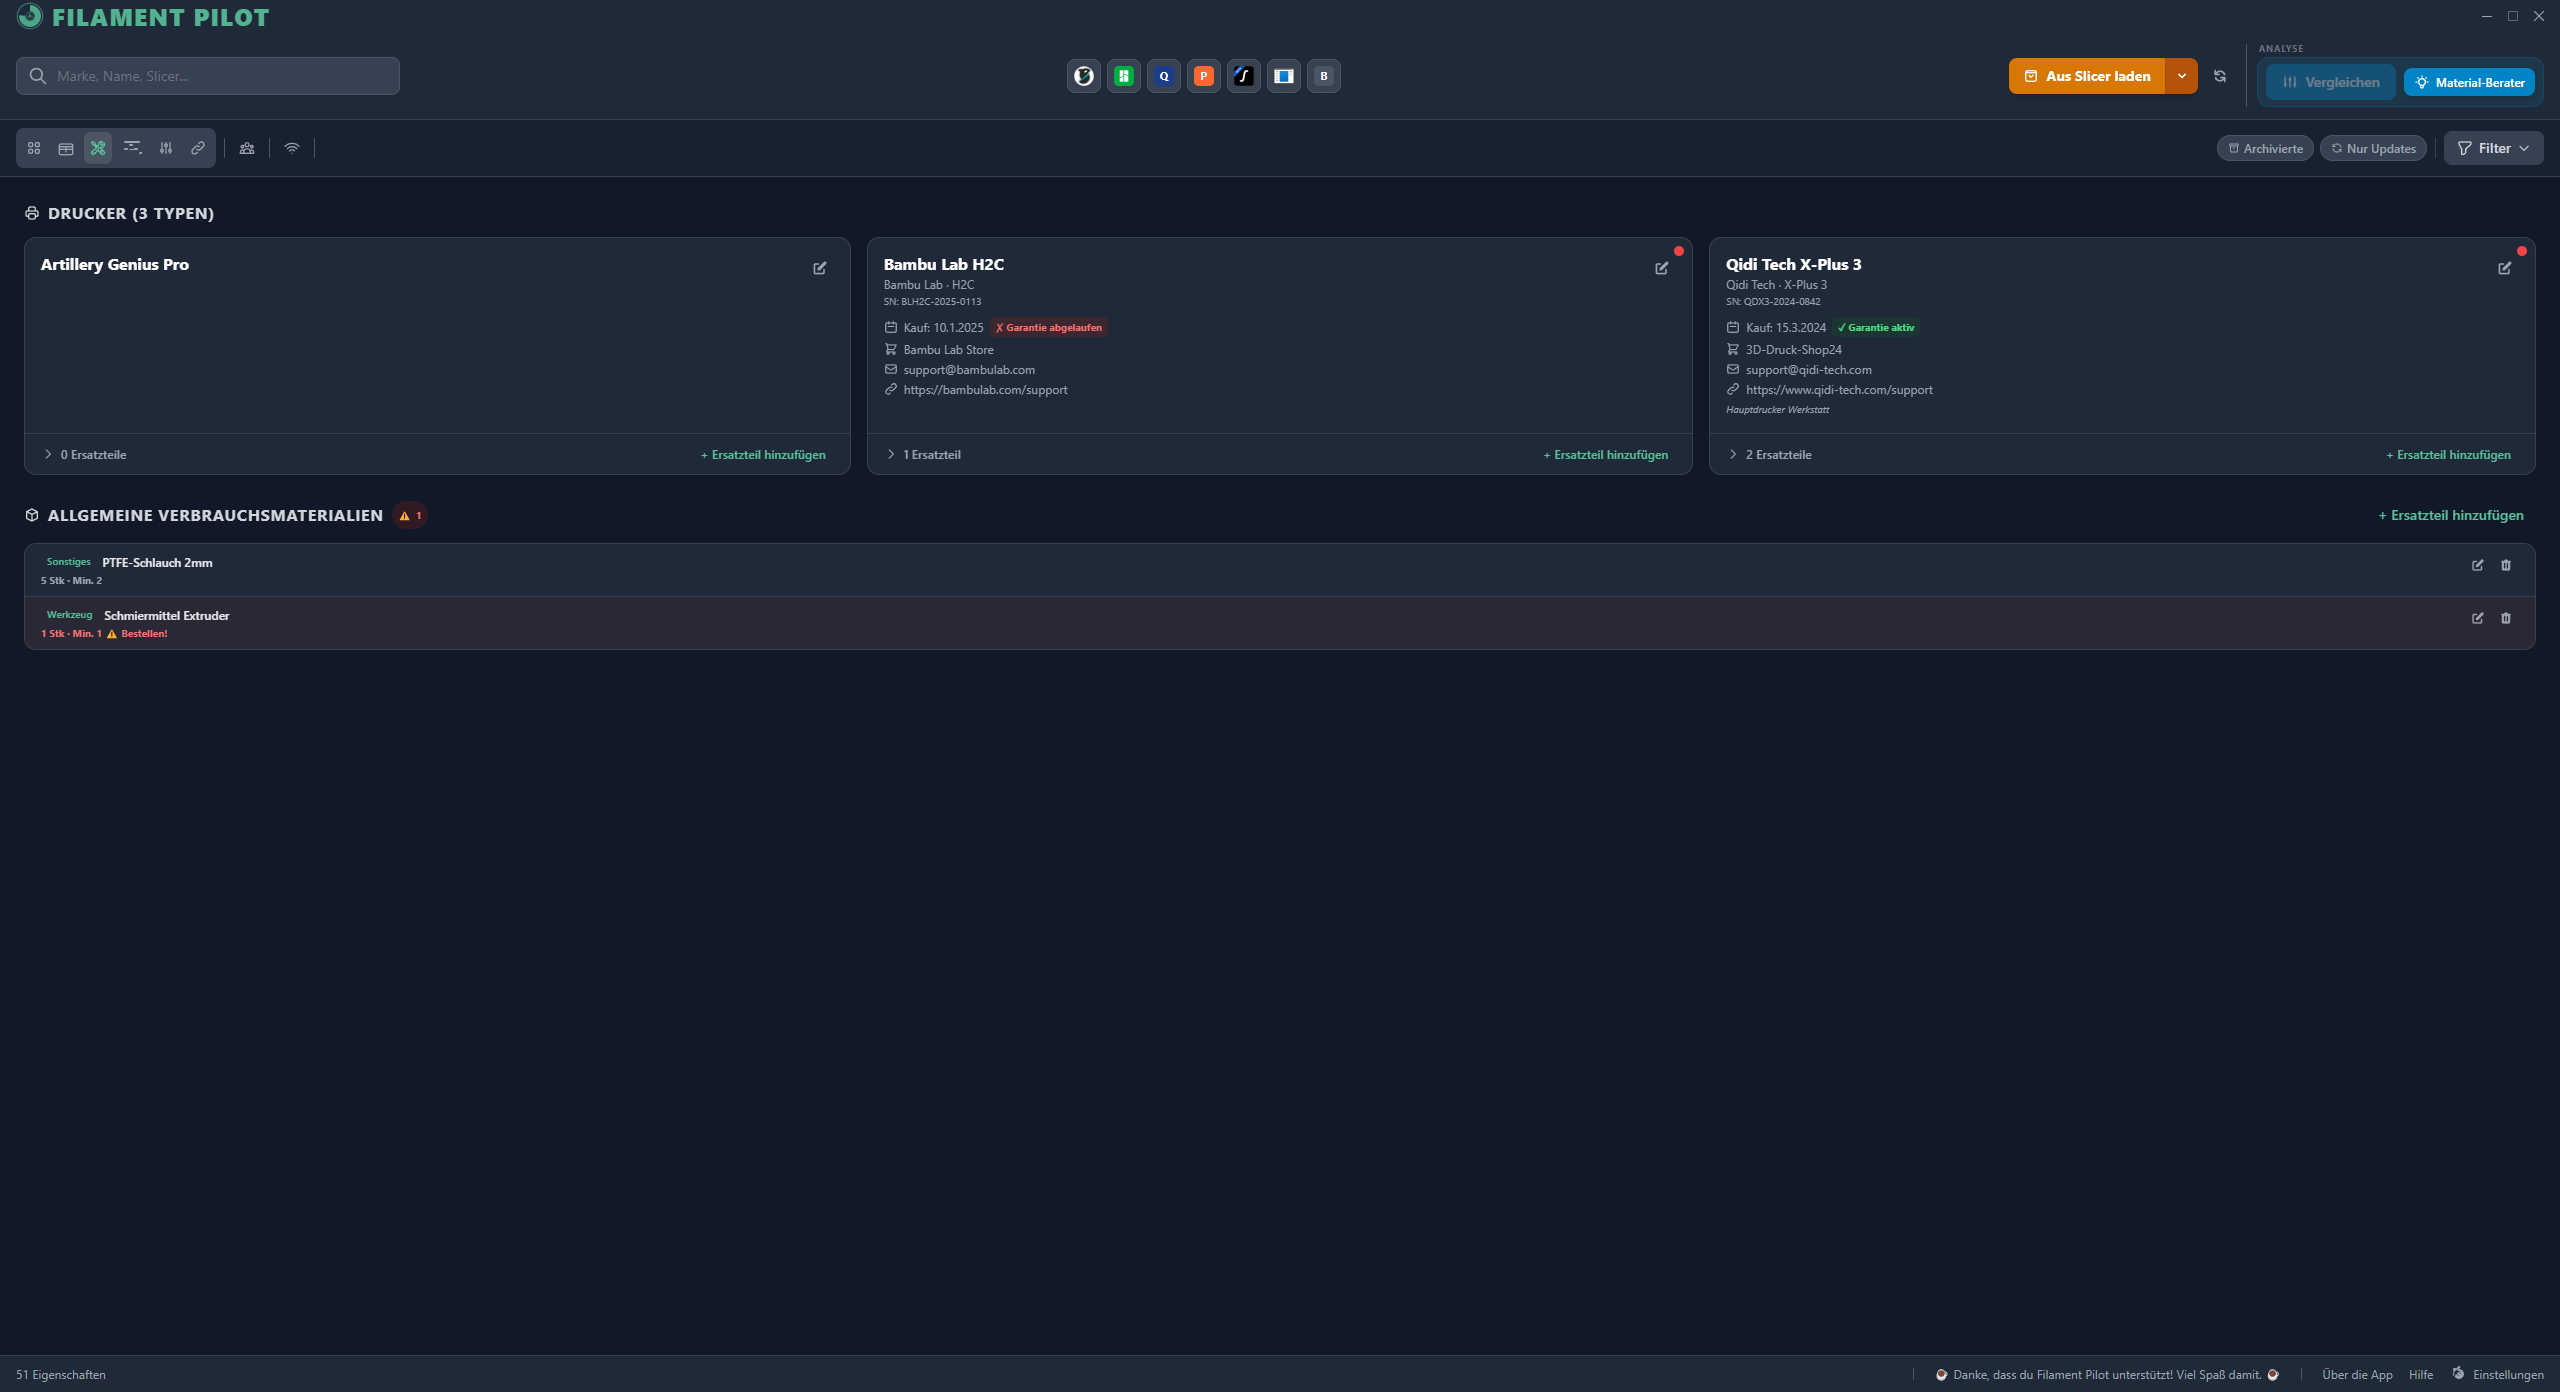Image resolution: width=2560 pixels, height=1392 pixels.
Task: Expand 1 Ersatzteil on Bambu Lab H2C
Action: click(x=924, y=455)
